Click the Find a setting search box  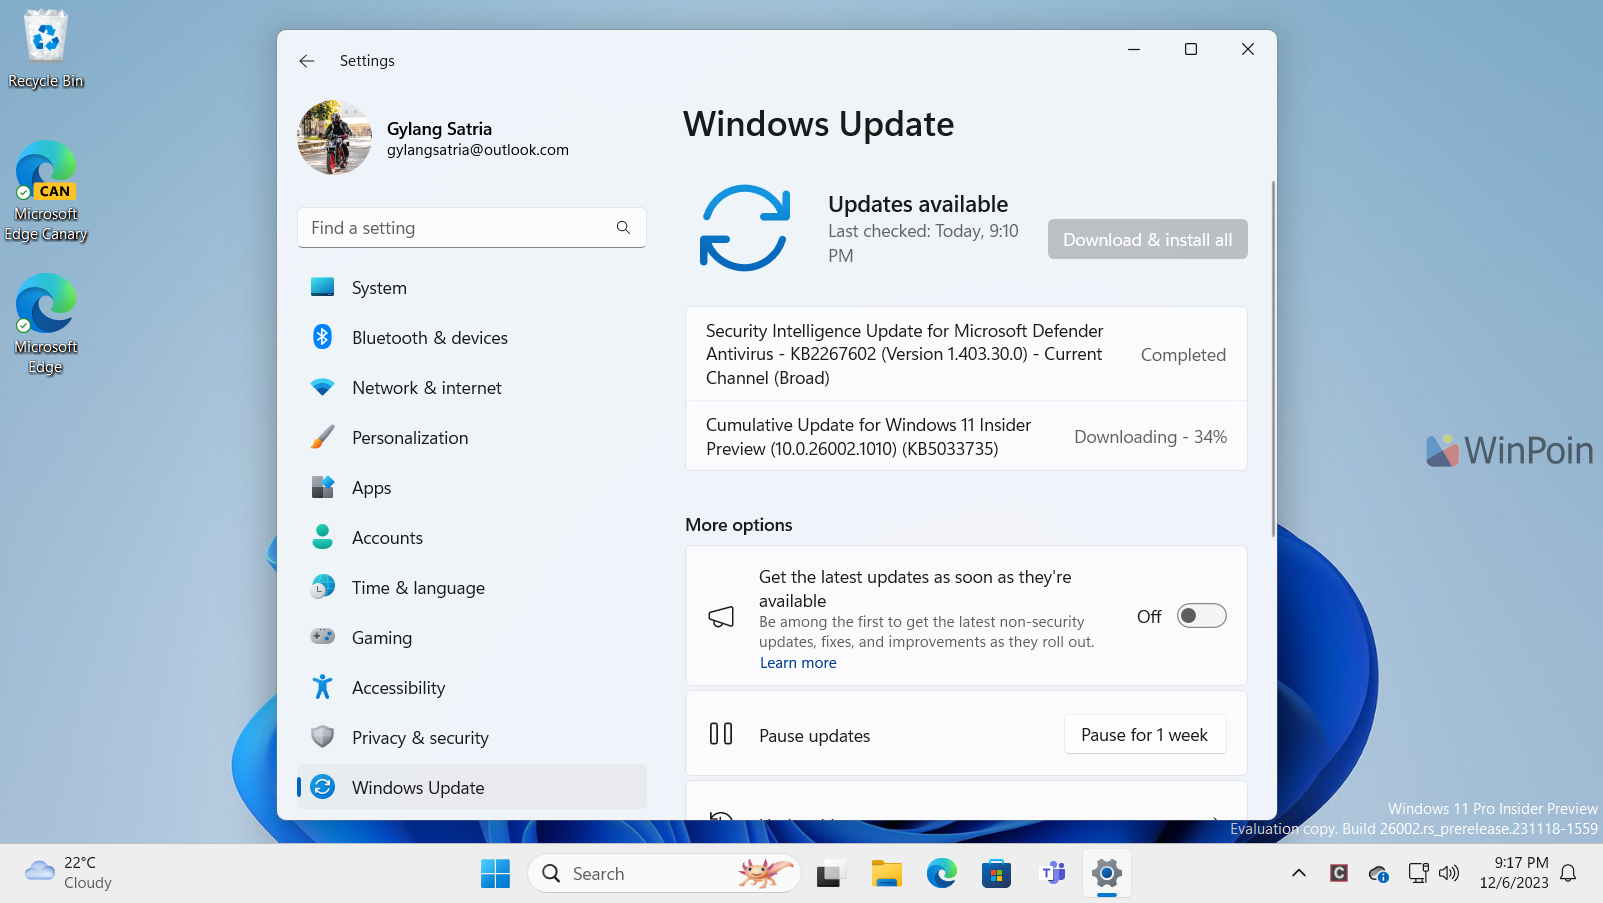460,228
